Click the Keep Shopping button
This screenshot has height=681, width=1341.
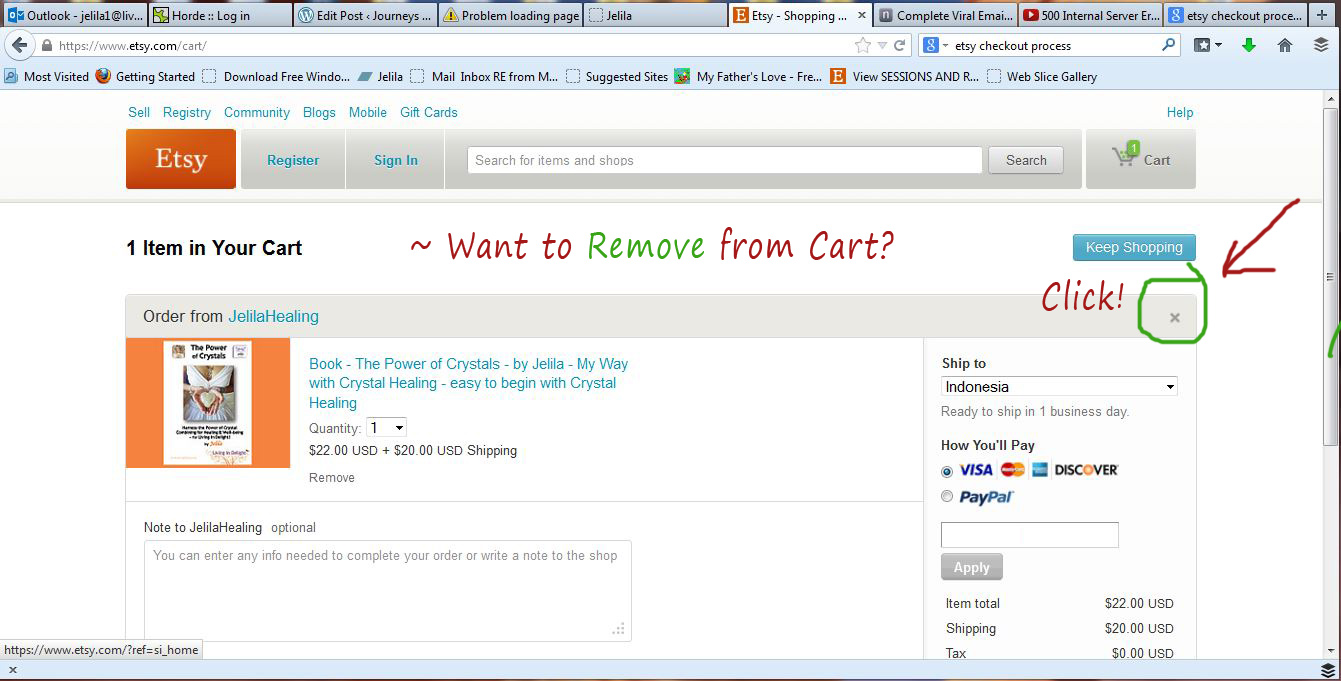point(1133,248)
